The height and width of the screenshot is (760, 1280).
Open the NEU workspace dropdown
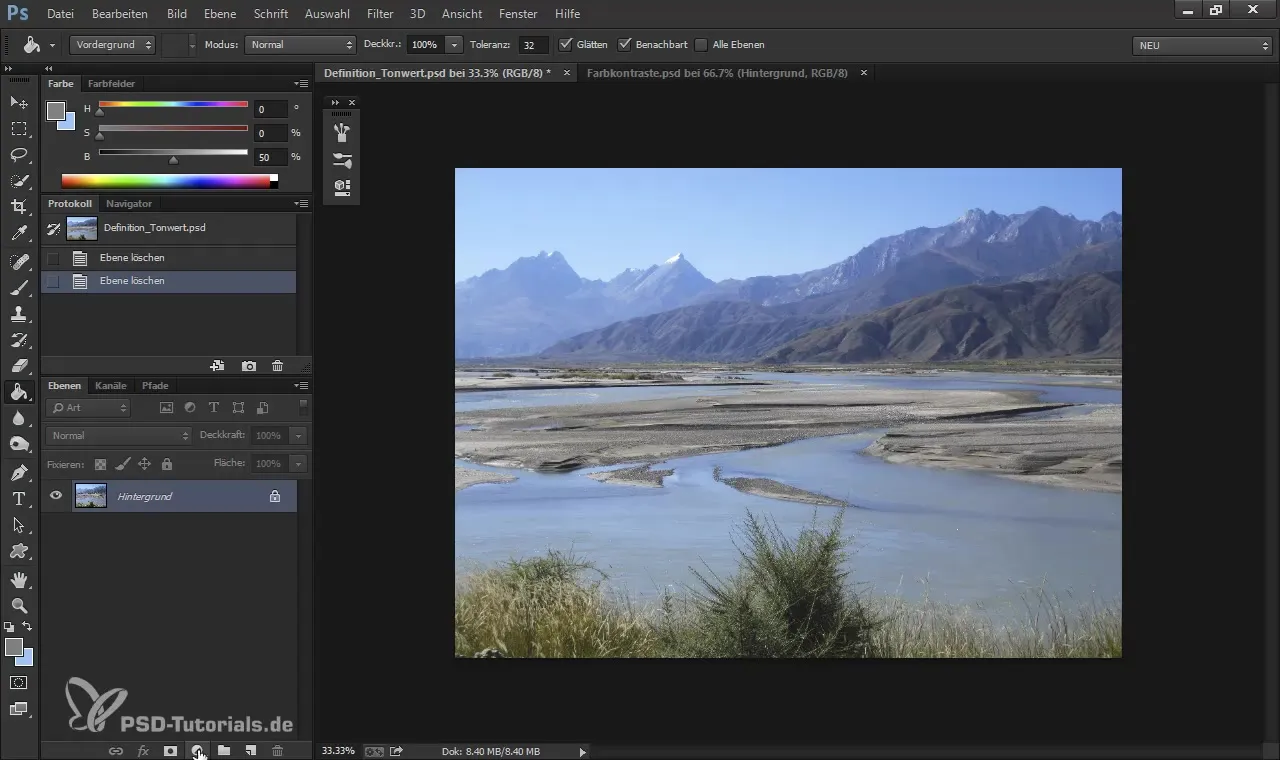tap(1201, 45)
